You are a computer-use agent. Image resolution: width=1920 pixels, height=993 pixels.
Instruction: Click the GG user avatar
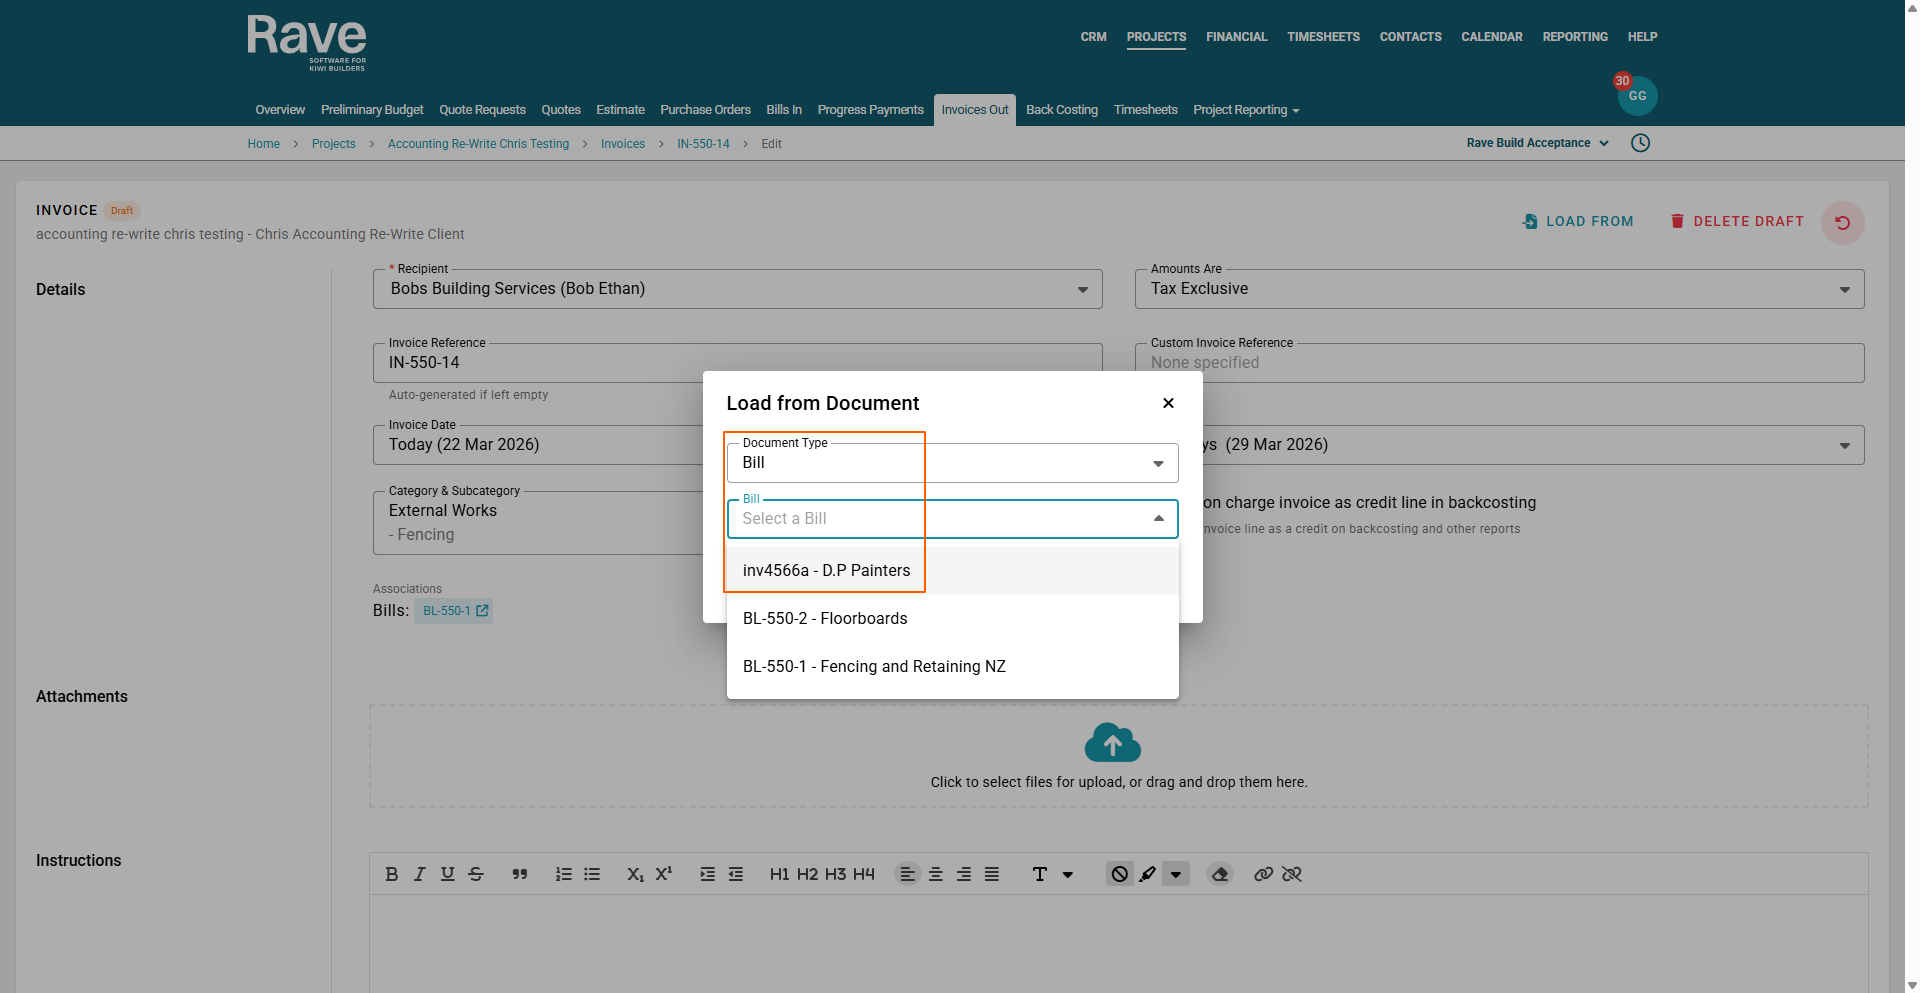pos(1637,96)
